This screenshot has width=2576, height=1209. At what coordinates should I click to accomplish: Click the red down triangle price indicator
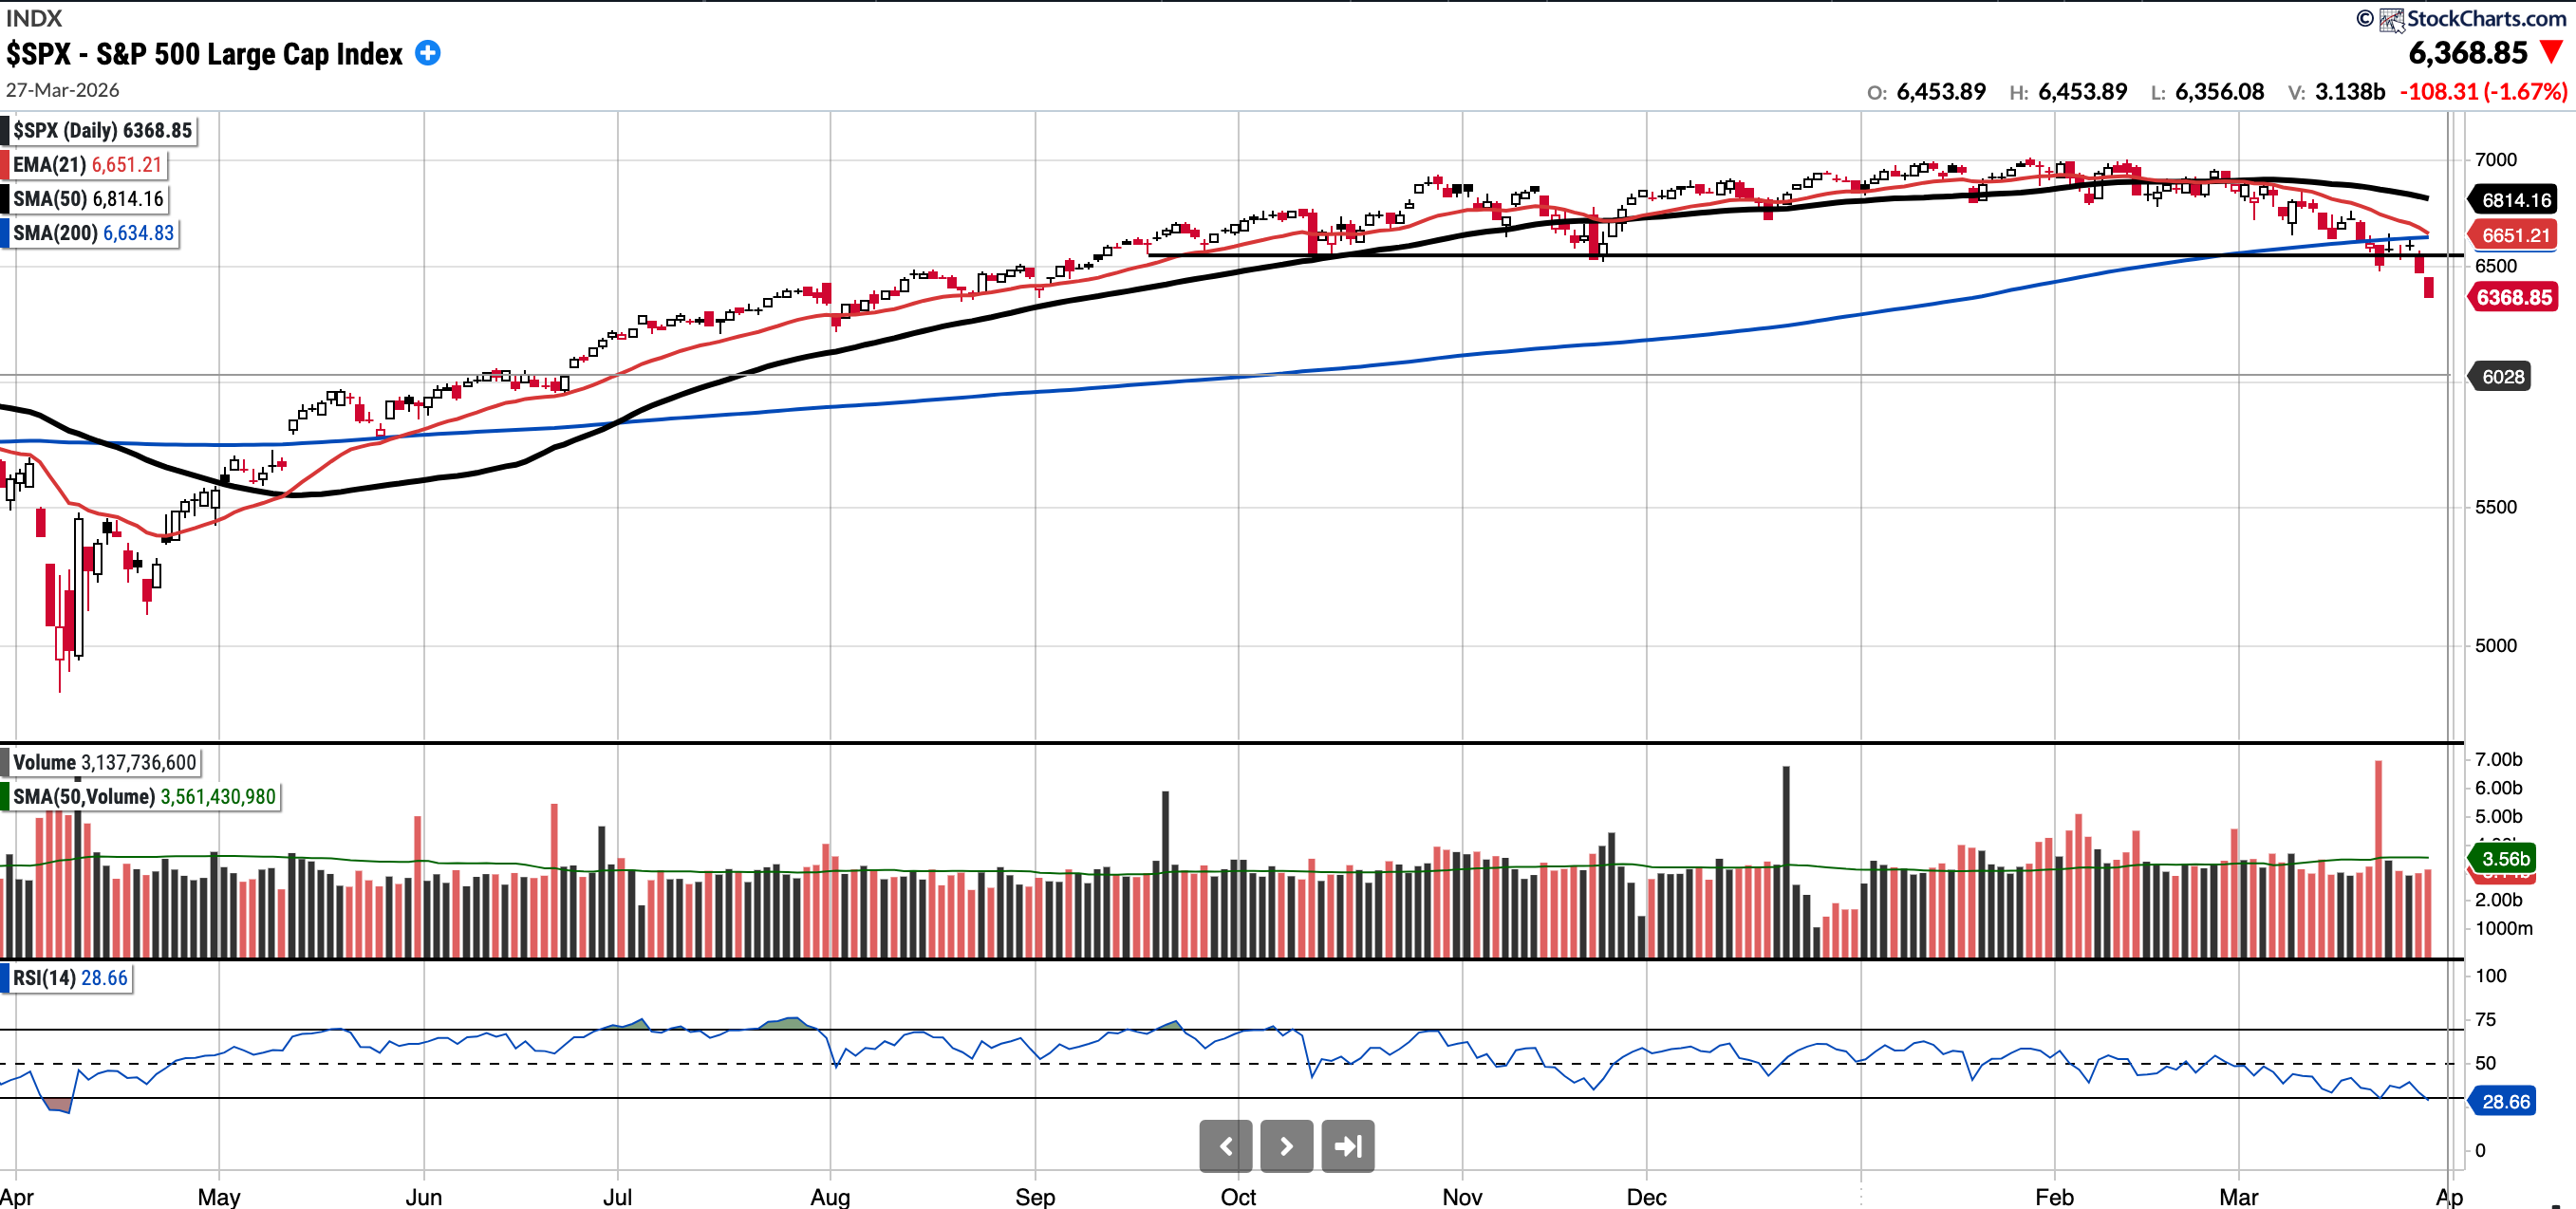(x=2551, y=52)
